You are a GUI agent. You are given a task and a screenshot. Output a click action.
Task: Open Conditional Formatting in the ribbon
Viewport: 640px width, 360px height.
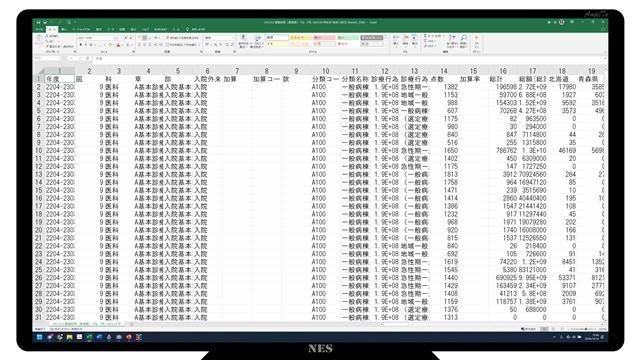point(243,41)
